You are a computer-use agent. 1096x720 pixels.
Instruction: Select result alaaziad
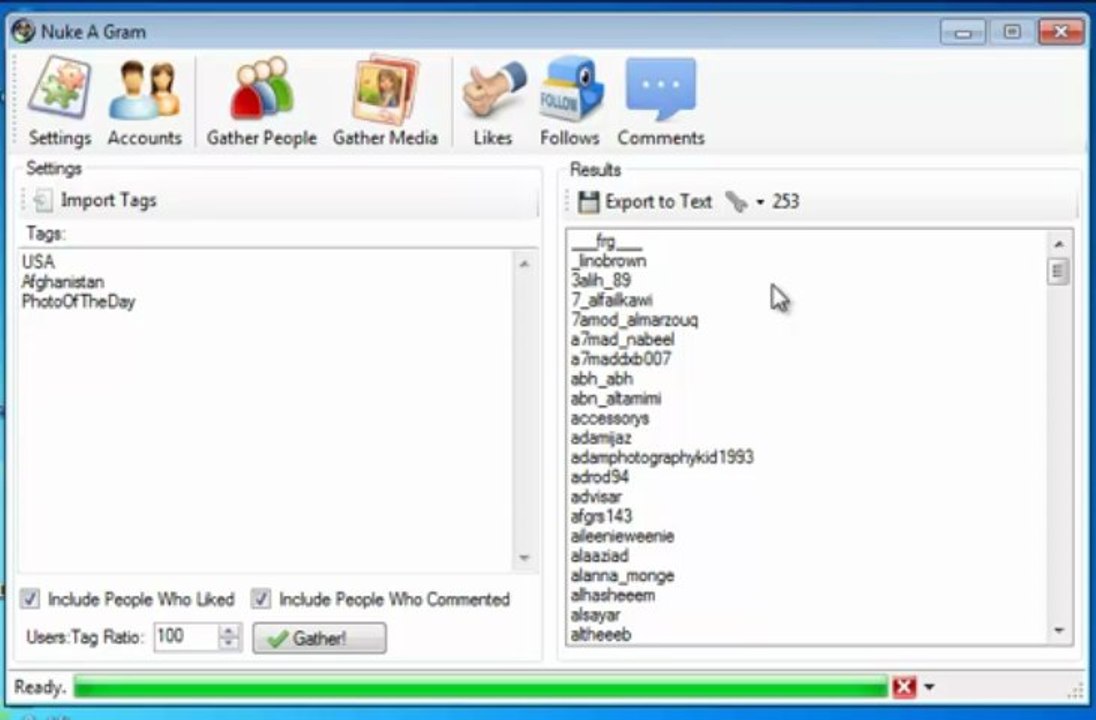click(x=600, y=556)
